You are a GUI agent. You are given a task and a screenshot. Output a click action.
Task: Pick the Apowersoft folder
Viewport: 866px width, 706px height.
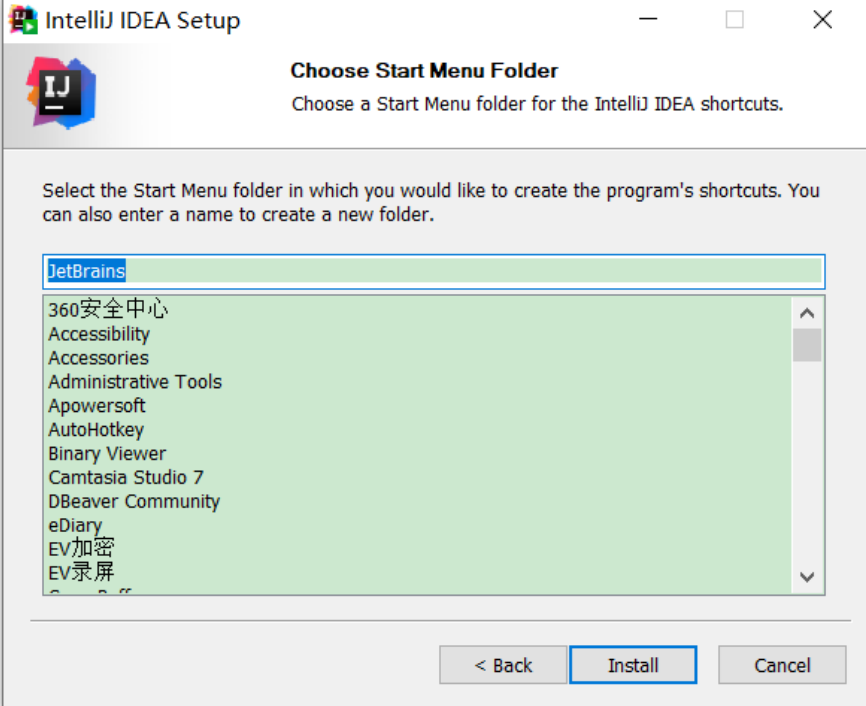tap(97, 405)
